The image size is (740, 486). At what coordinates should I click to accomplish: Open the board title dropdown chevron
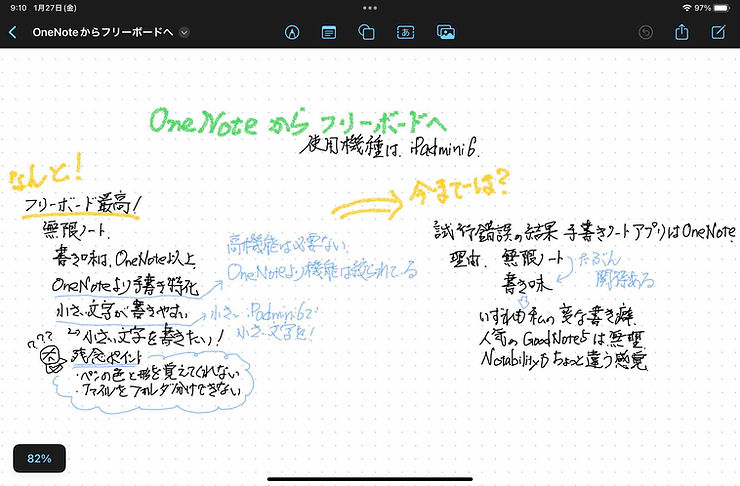click(185, 33)
